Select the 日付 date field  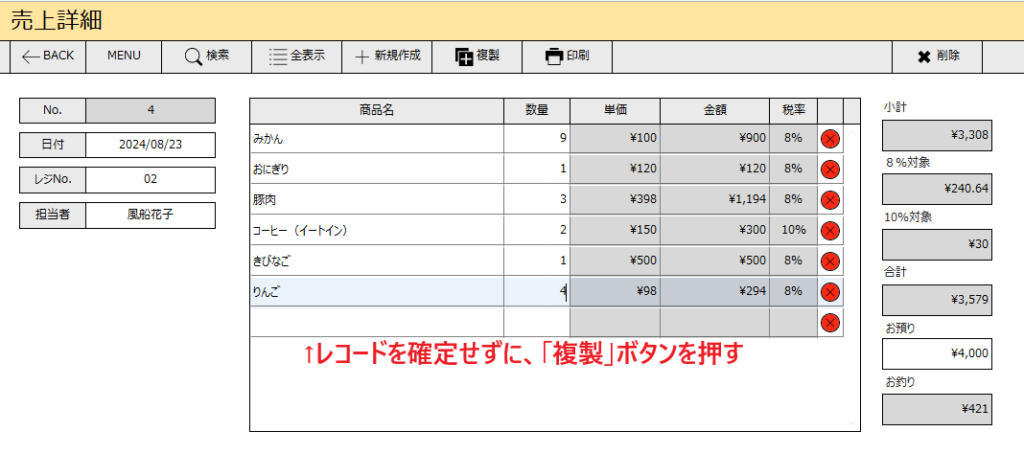click(x=150, y=145)
